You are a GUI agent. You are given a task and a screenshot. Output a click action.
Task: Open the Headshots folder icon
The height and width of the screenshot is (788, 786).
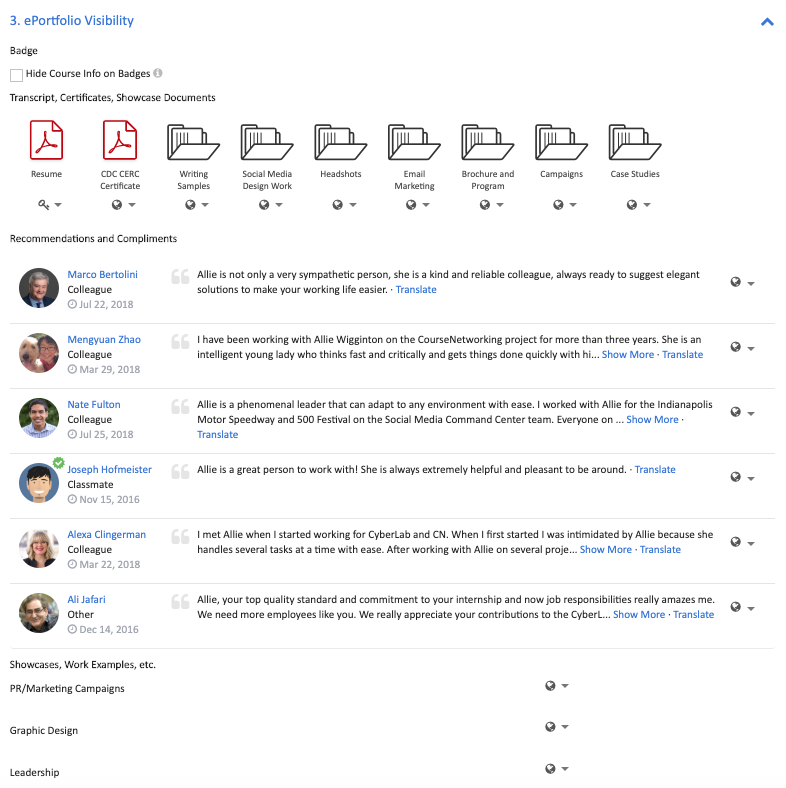341,142
